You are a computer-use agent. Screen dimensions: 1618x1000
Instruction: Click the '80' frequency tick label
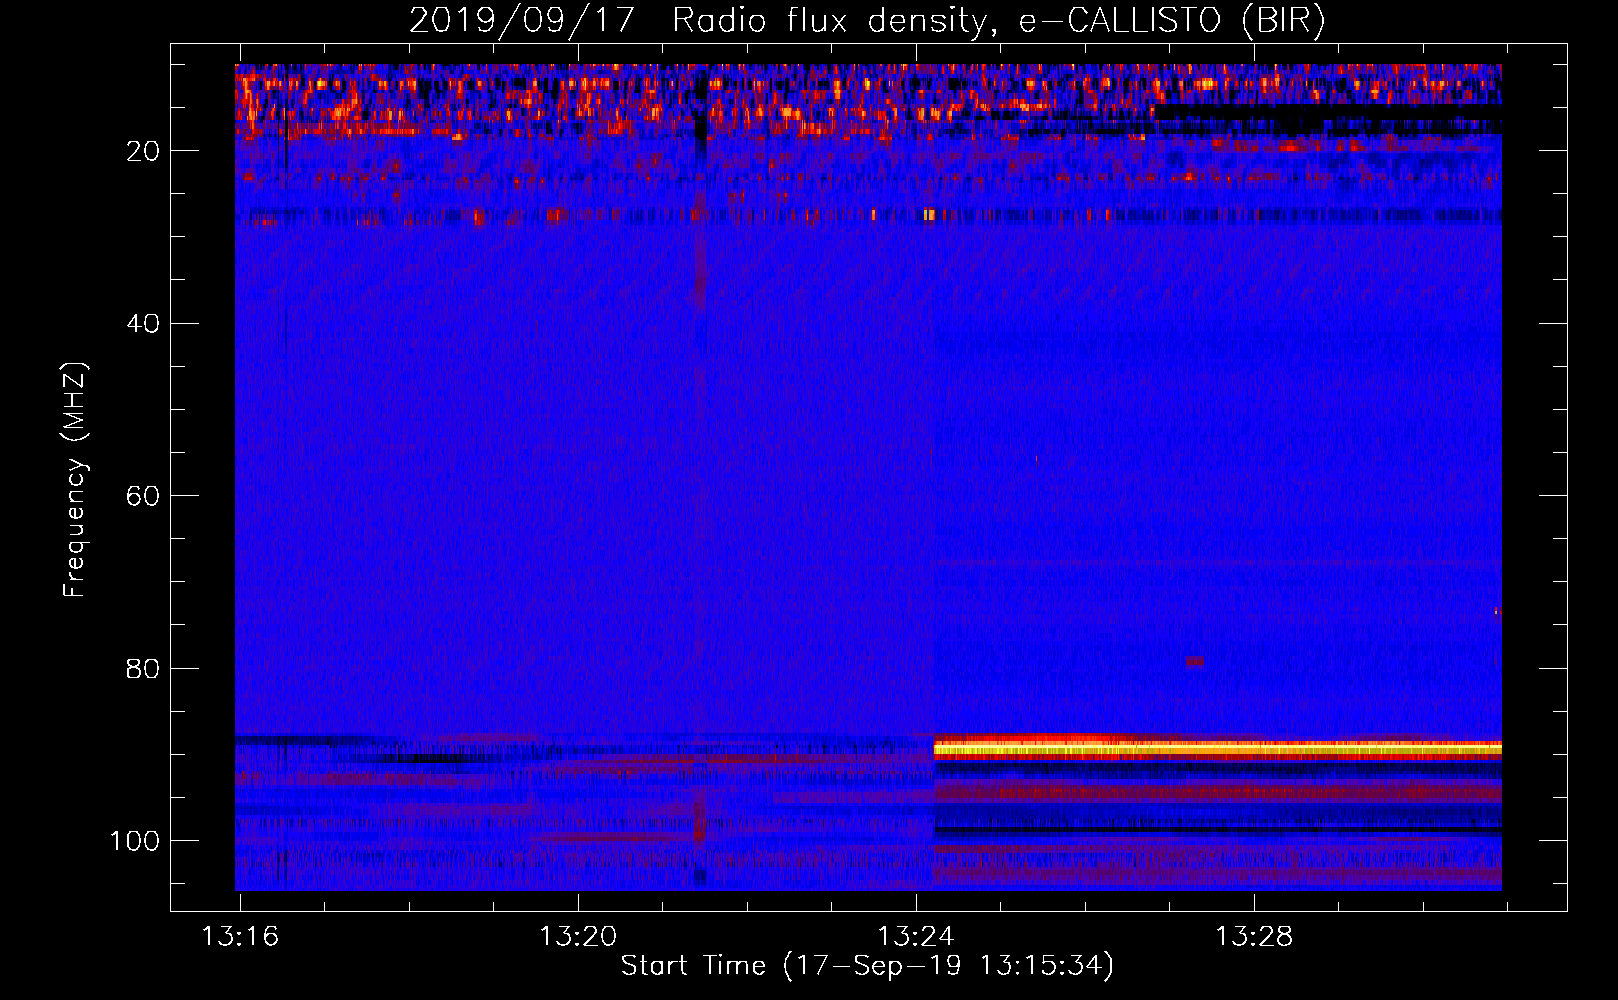point(144,669)
